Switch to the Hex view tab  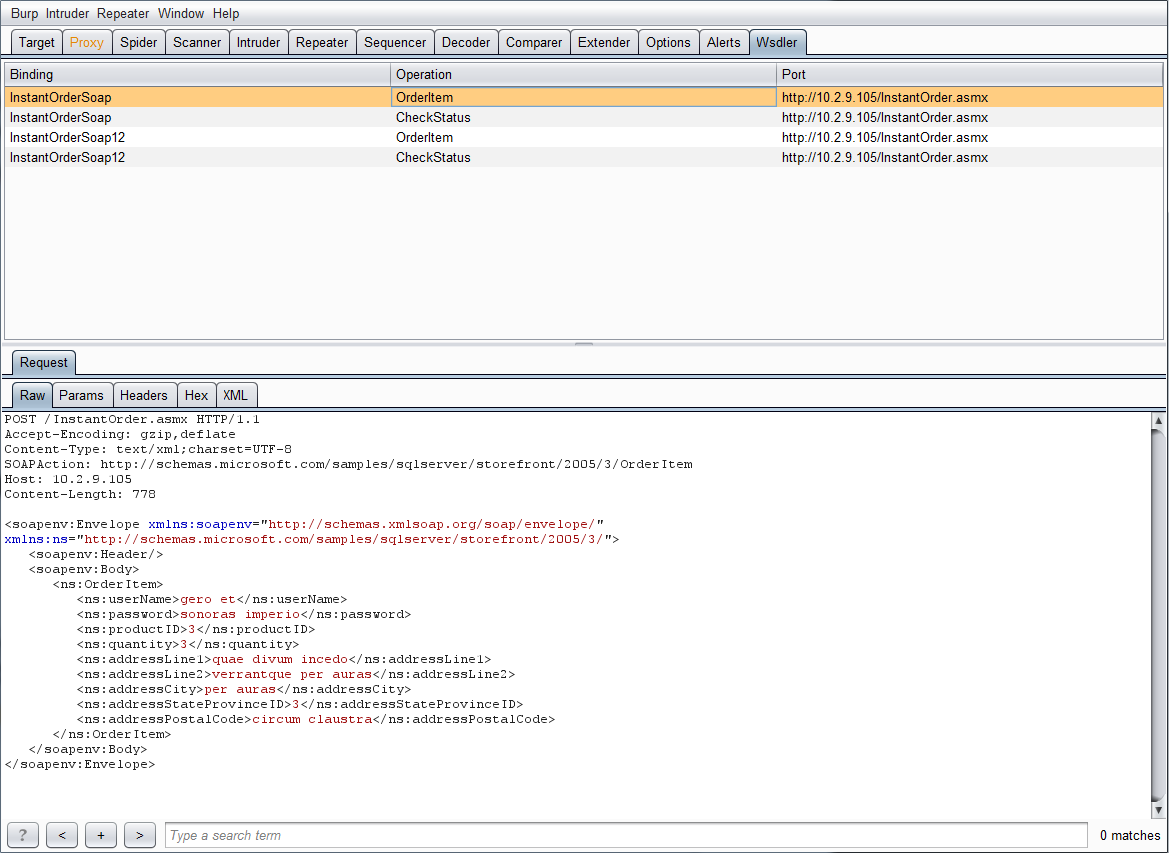pyautogui.click(x=196, y=395)
